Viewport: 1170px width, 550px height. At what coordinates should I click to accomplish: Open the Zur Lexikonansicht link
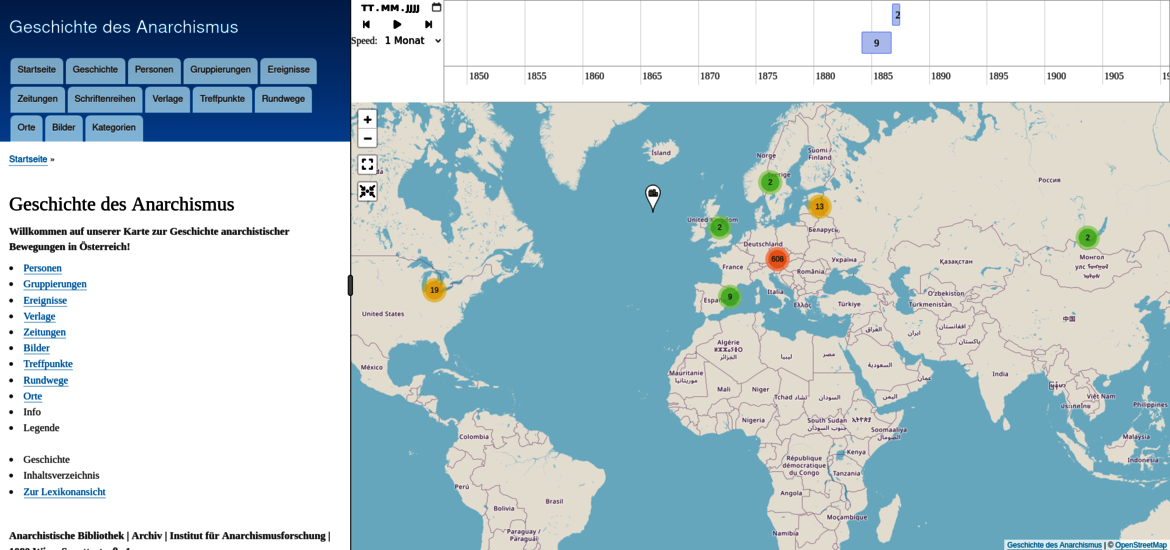64,492
